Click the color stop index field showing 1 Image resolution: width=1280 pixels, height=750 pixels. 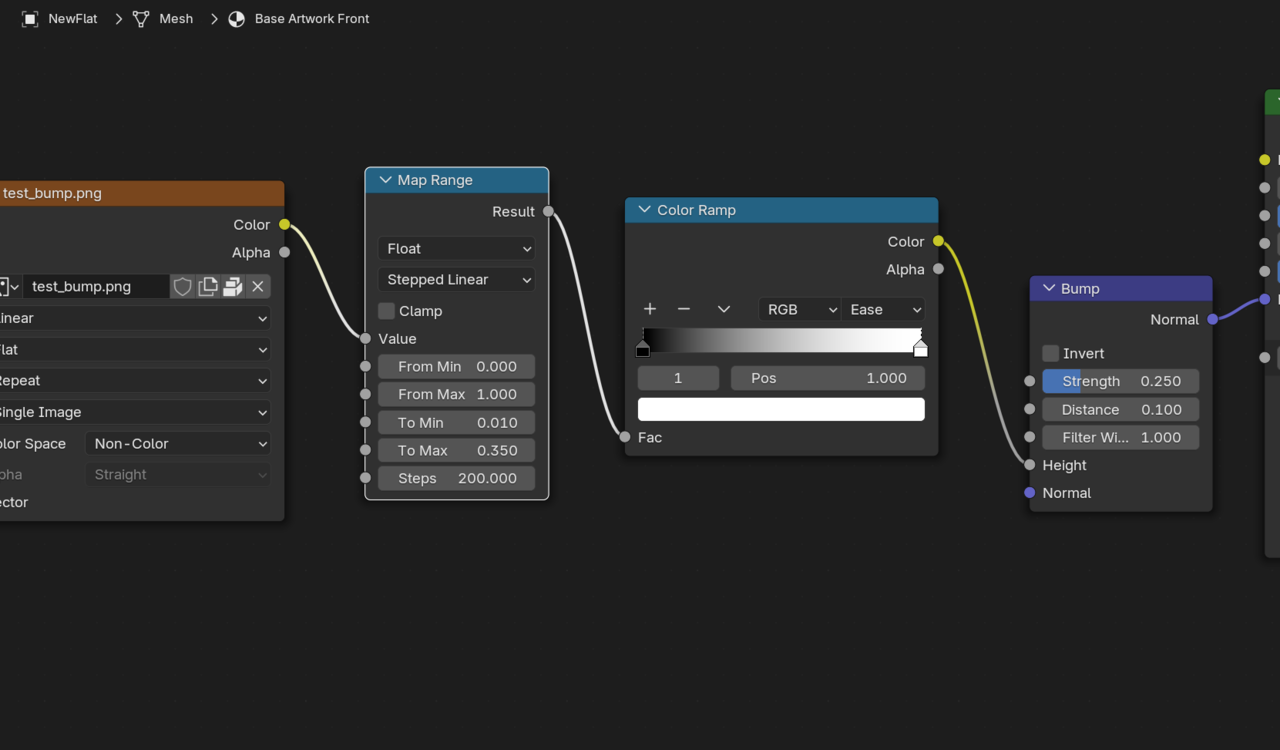pyautogui.click(x=678, y=378)
